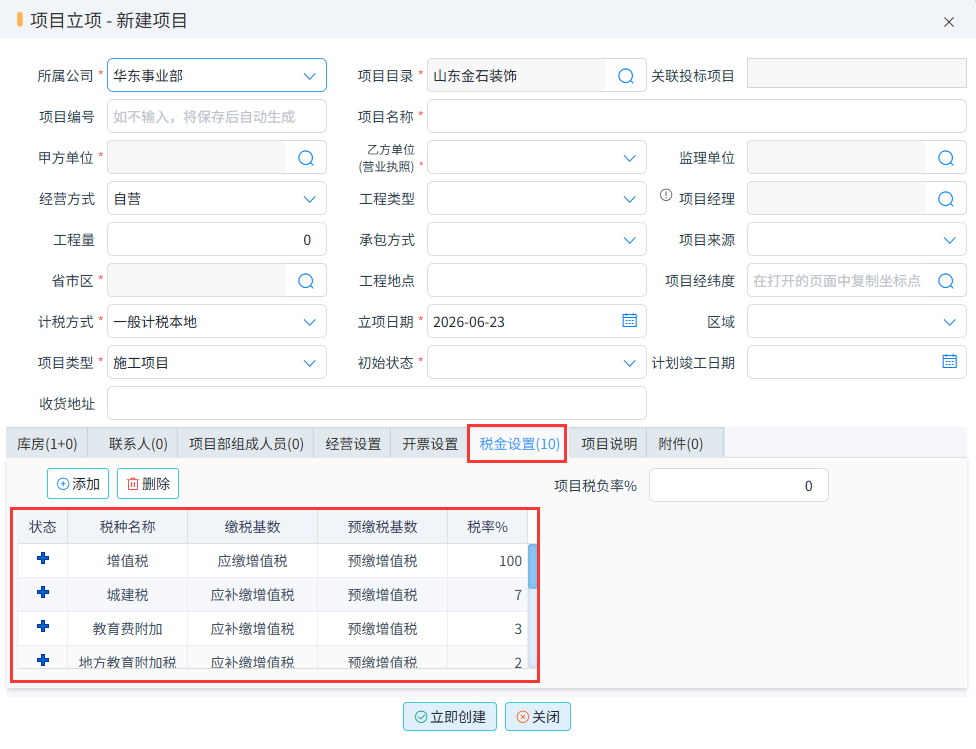This screenshot has width=976, height=749.
Task: Open the 计划竣工日期 calendar picker
Action: click(x=949, y=362)
